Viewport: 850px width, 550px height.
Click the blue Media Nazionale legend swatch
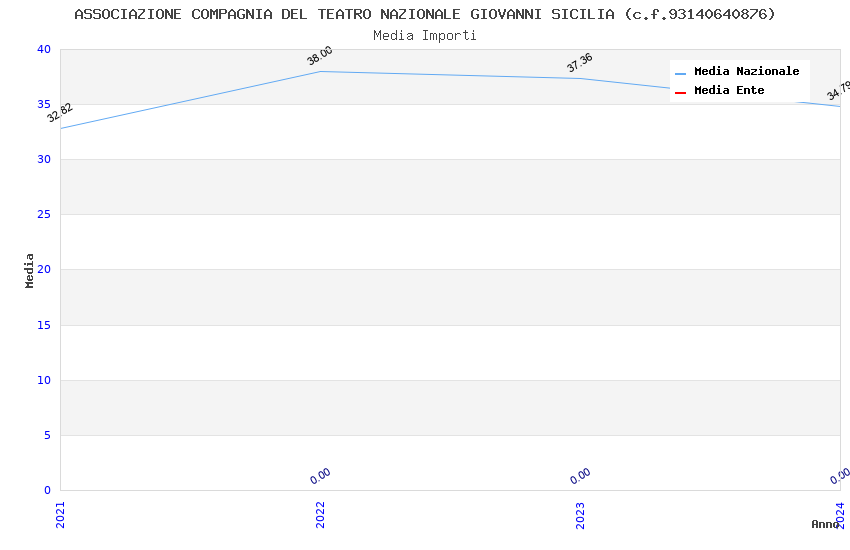click(x=681, y=73)
